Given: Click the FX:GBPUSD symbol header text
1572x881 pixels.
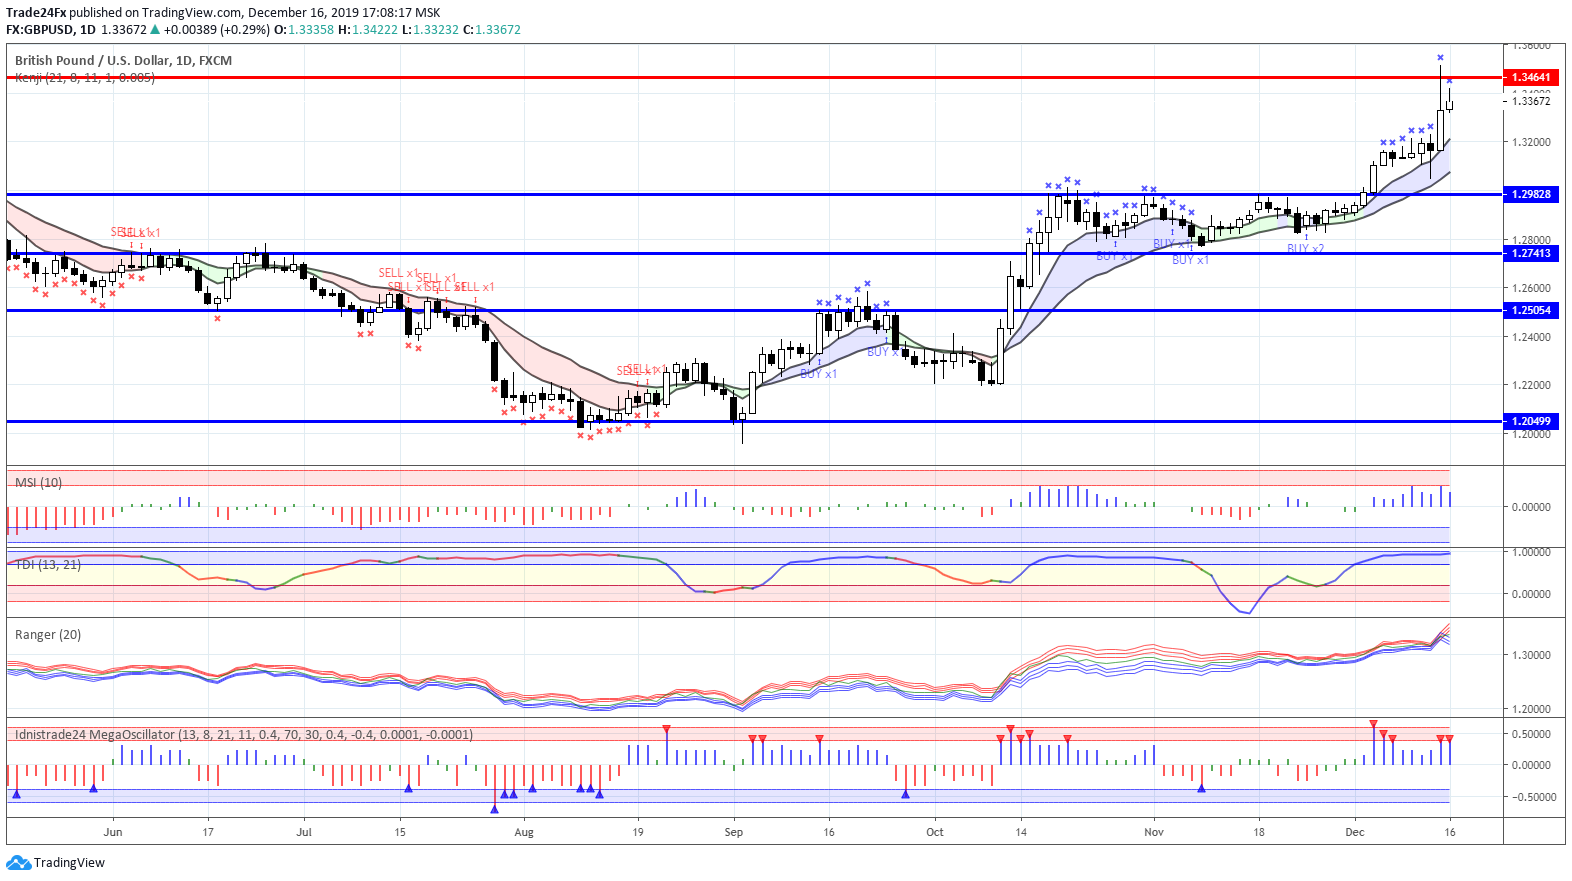Looking at the screenshot, I should coord(50,29).
